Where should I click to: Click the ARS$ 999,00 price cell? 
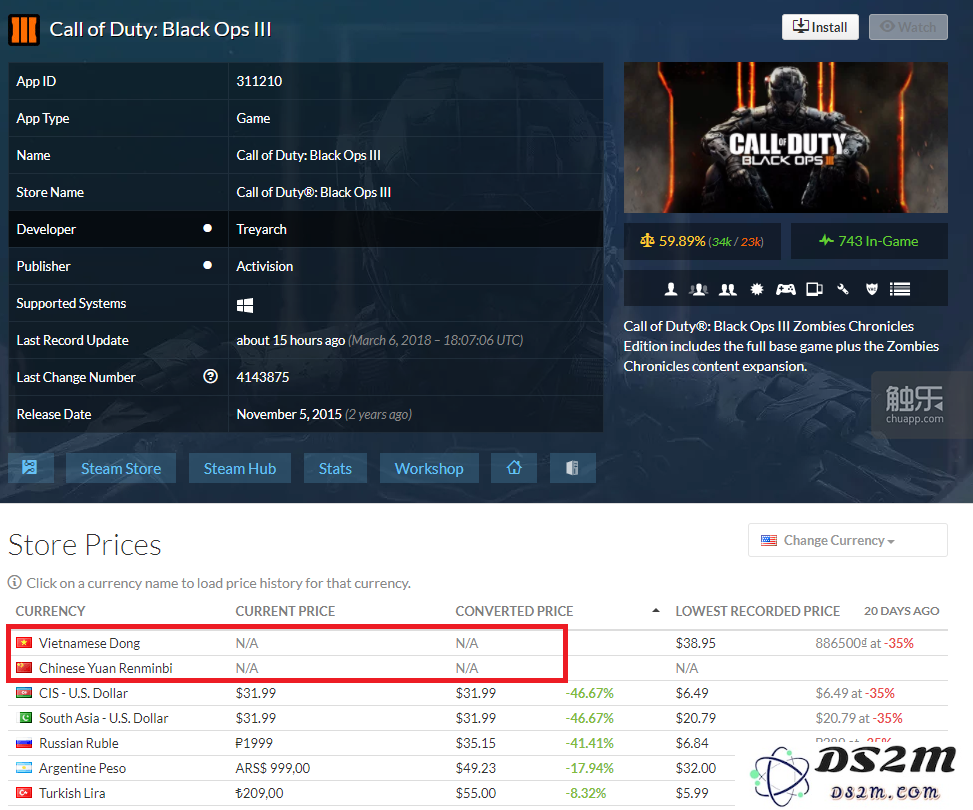(x=272, y=768)
